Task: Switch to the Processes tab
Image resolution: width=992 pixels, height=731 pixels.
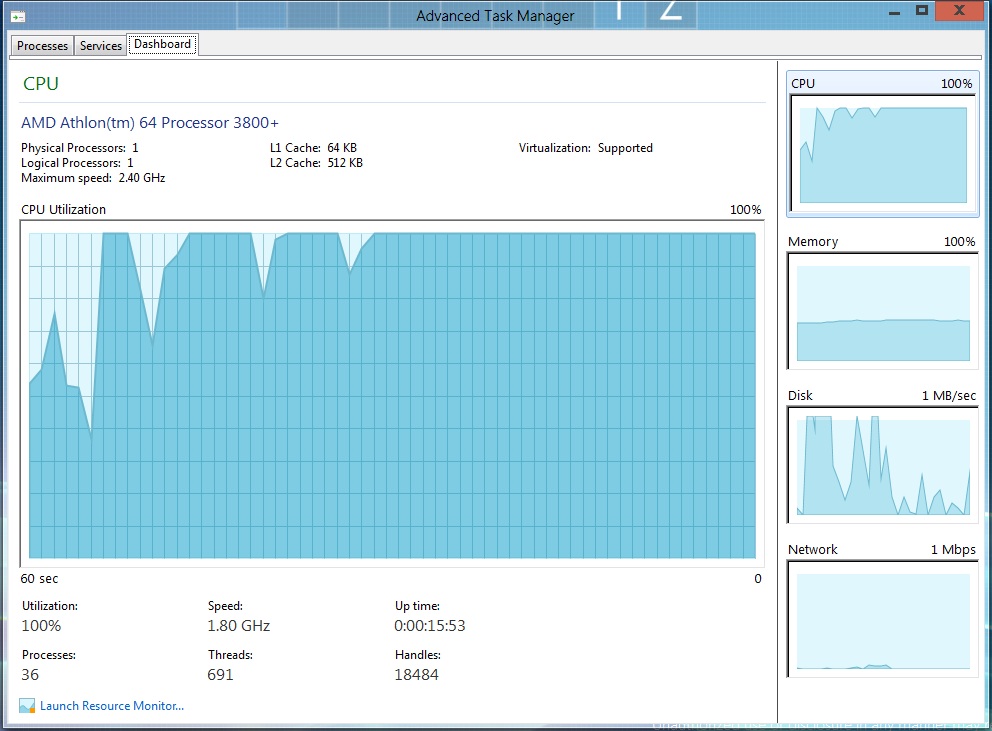Action: click(42, 46)
